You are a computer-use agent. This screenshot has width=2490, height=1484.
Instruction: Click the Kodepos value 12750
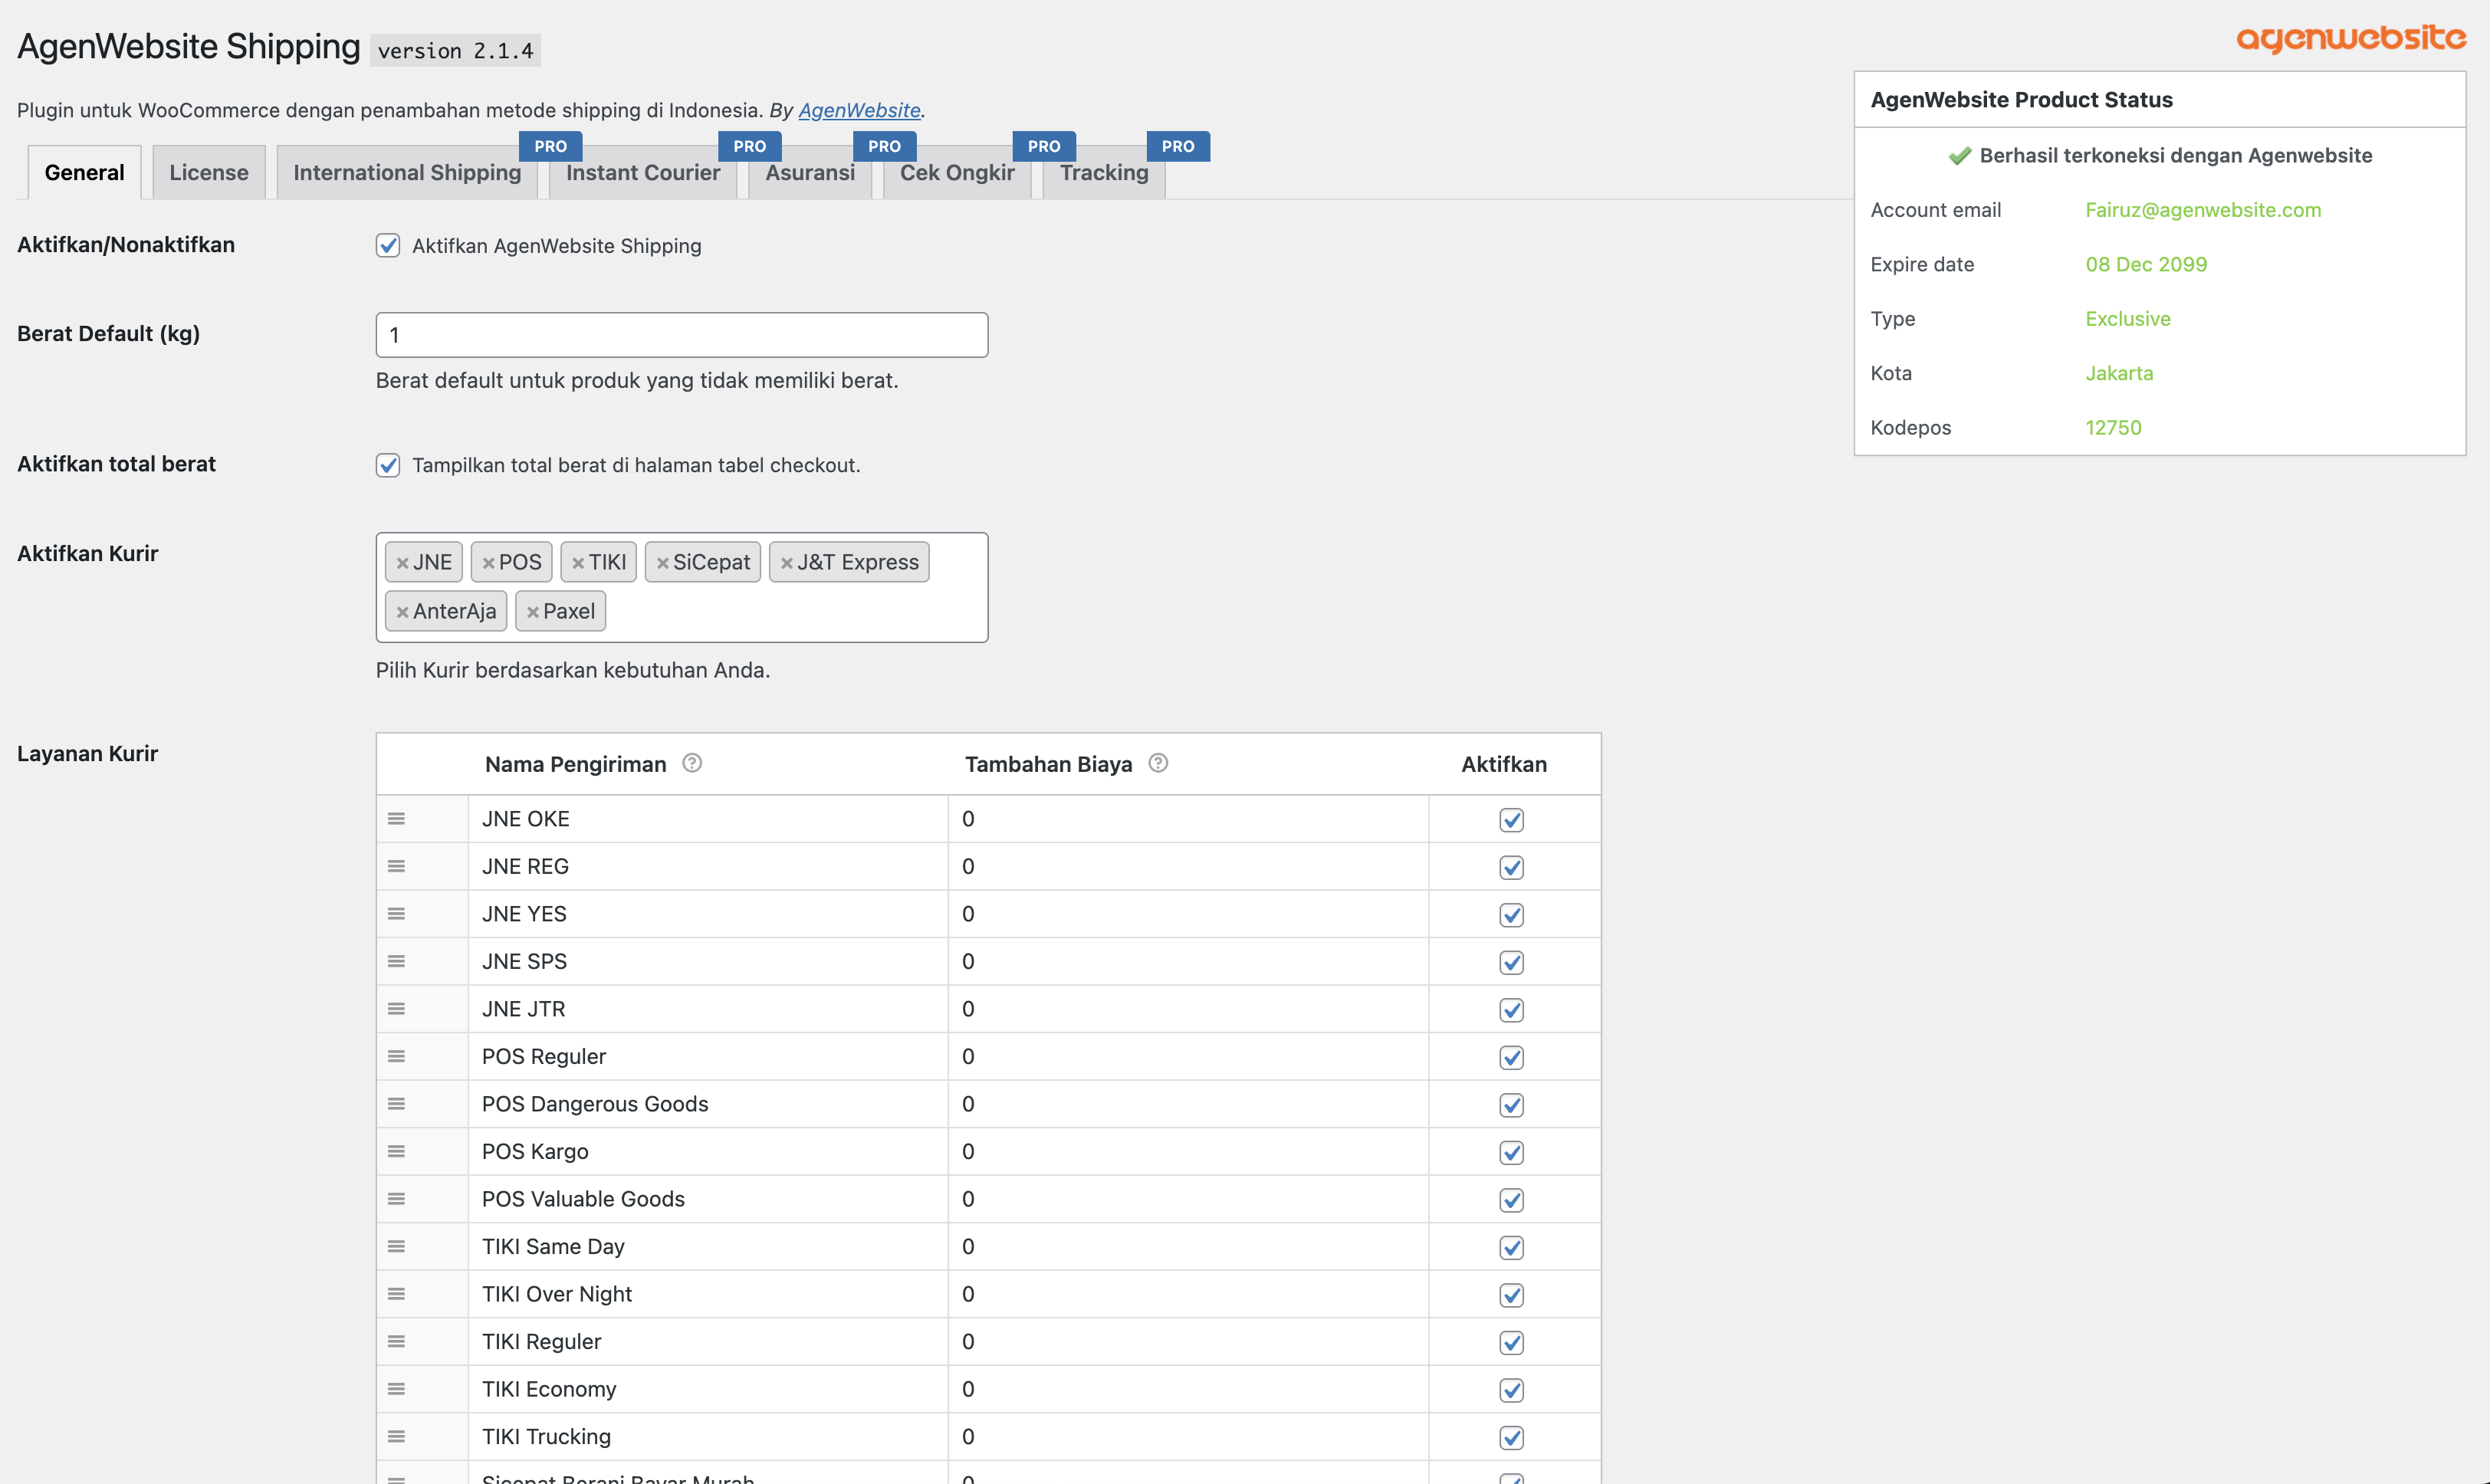(2113, 427)
